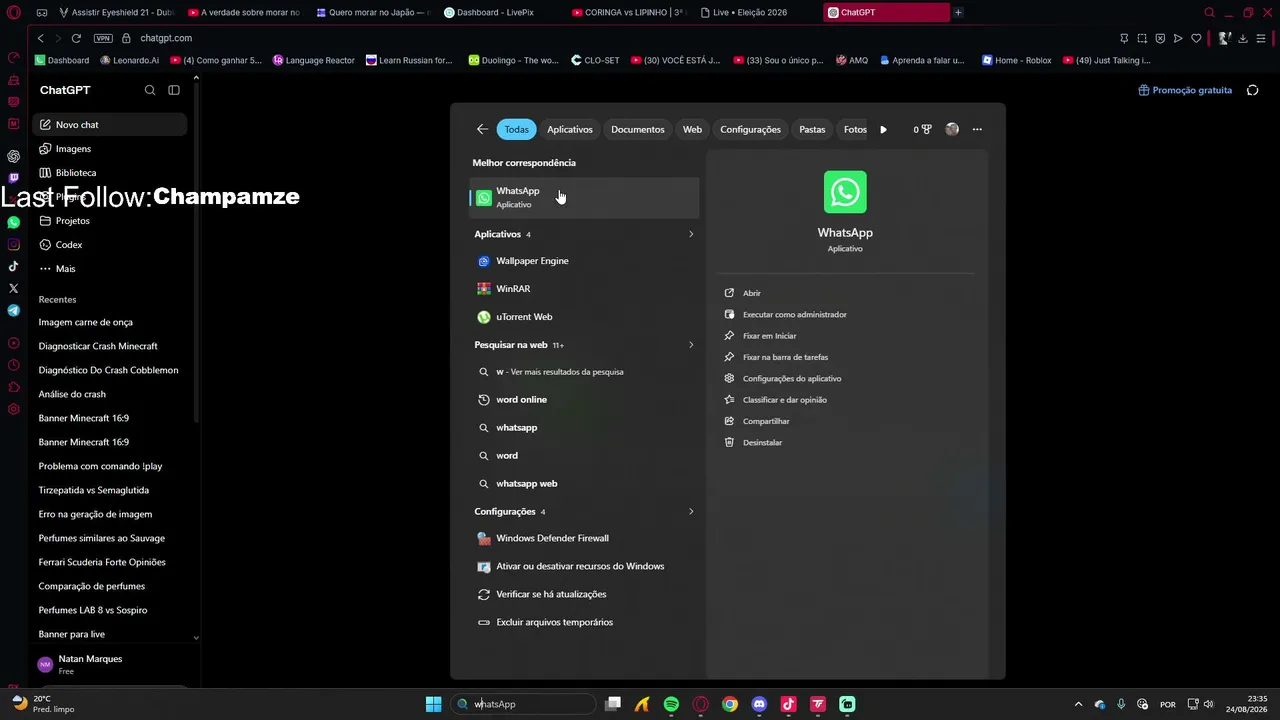Choose the 'whatsapp web' suggestion
1280x720 pixels.
(584, 484)
